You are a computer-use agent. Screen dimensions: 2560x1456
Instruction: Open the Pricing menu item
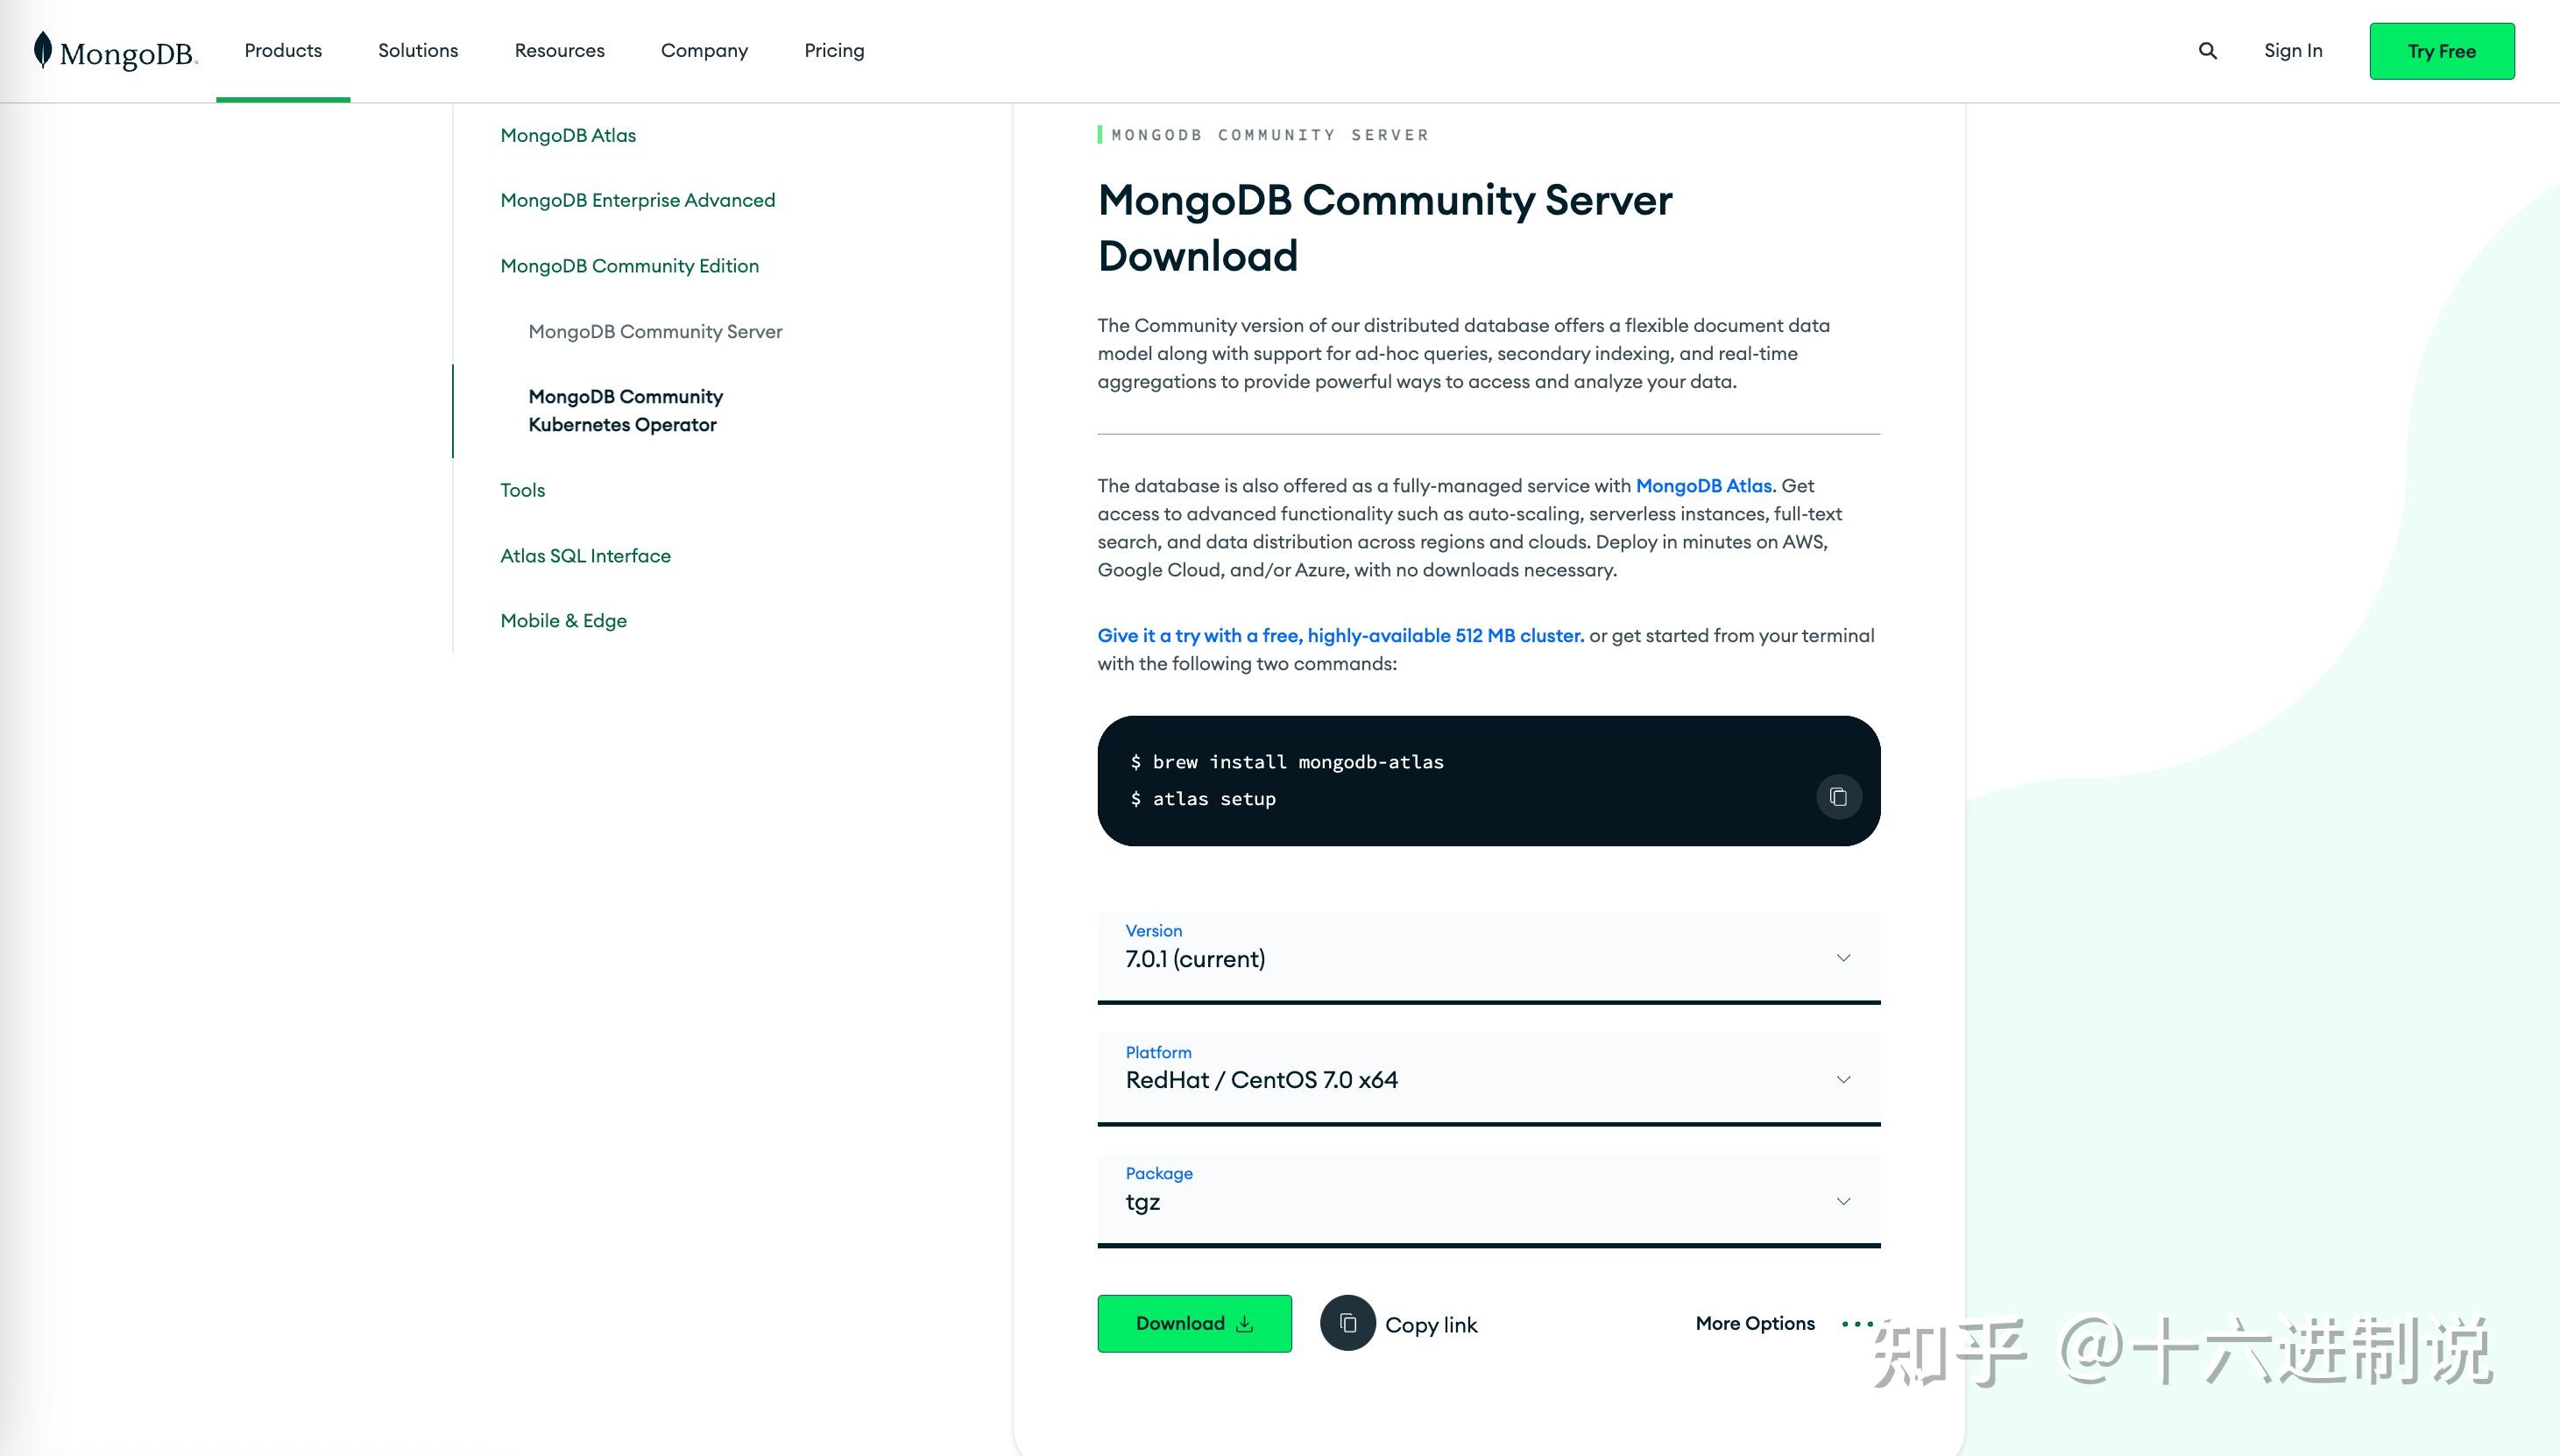834,50
